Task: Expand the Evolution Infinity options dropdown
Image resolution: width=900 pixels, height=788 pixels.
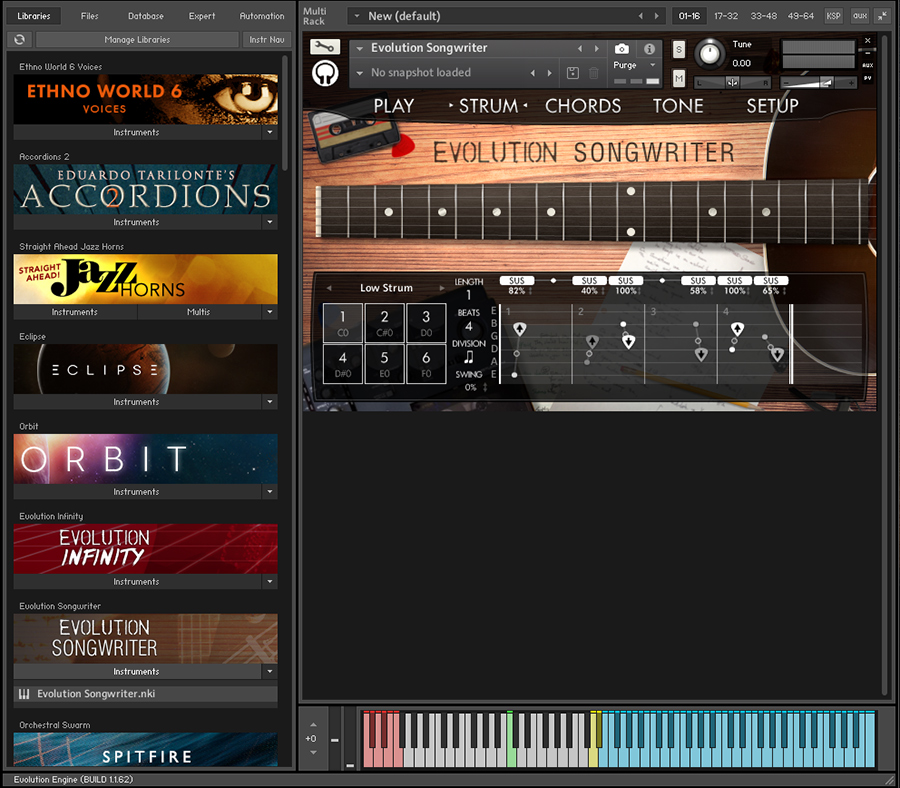Action: [x=270, y=581]
